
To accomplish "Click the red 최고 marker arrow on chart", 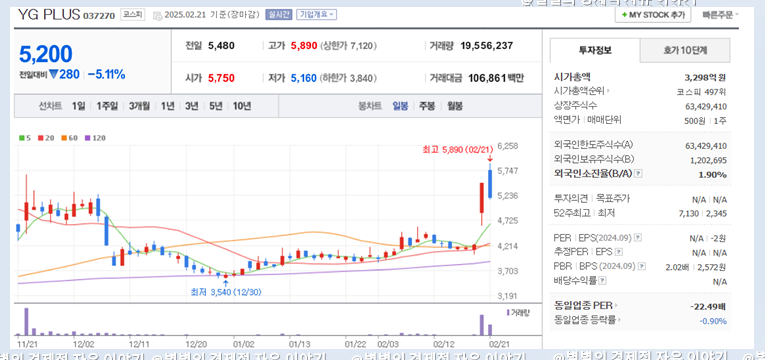I will pos(490,158).
